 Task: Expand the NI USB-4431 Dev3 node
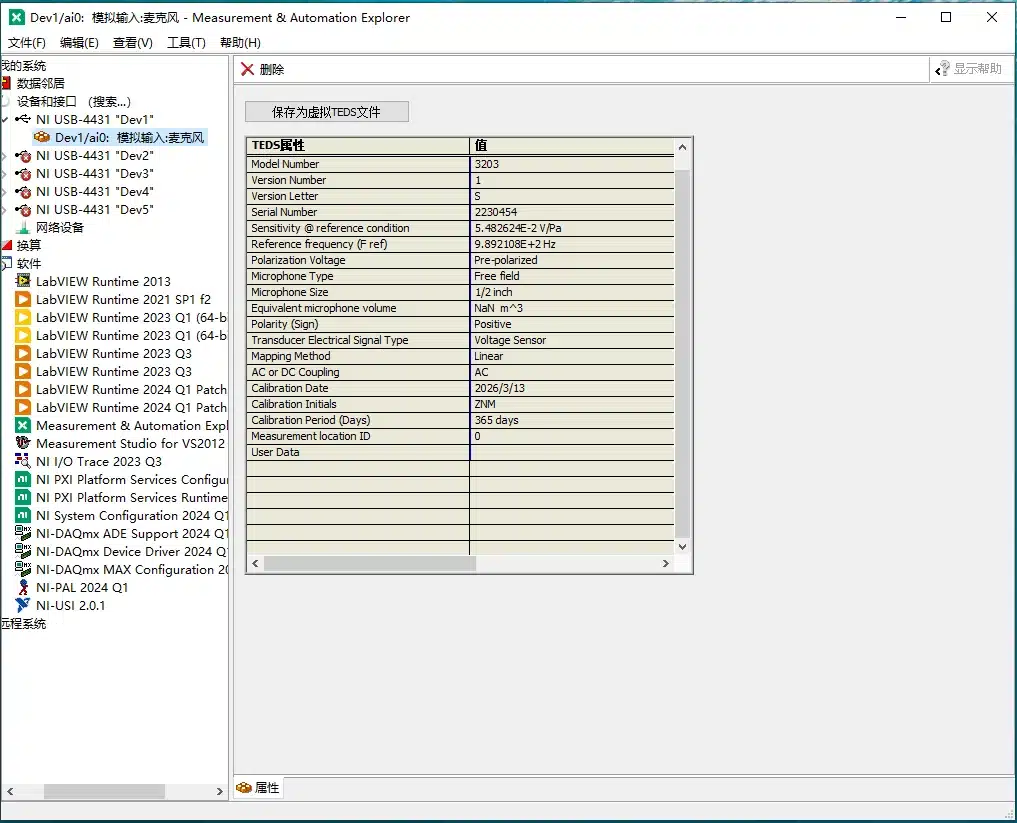coord(5,174)
